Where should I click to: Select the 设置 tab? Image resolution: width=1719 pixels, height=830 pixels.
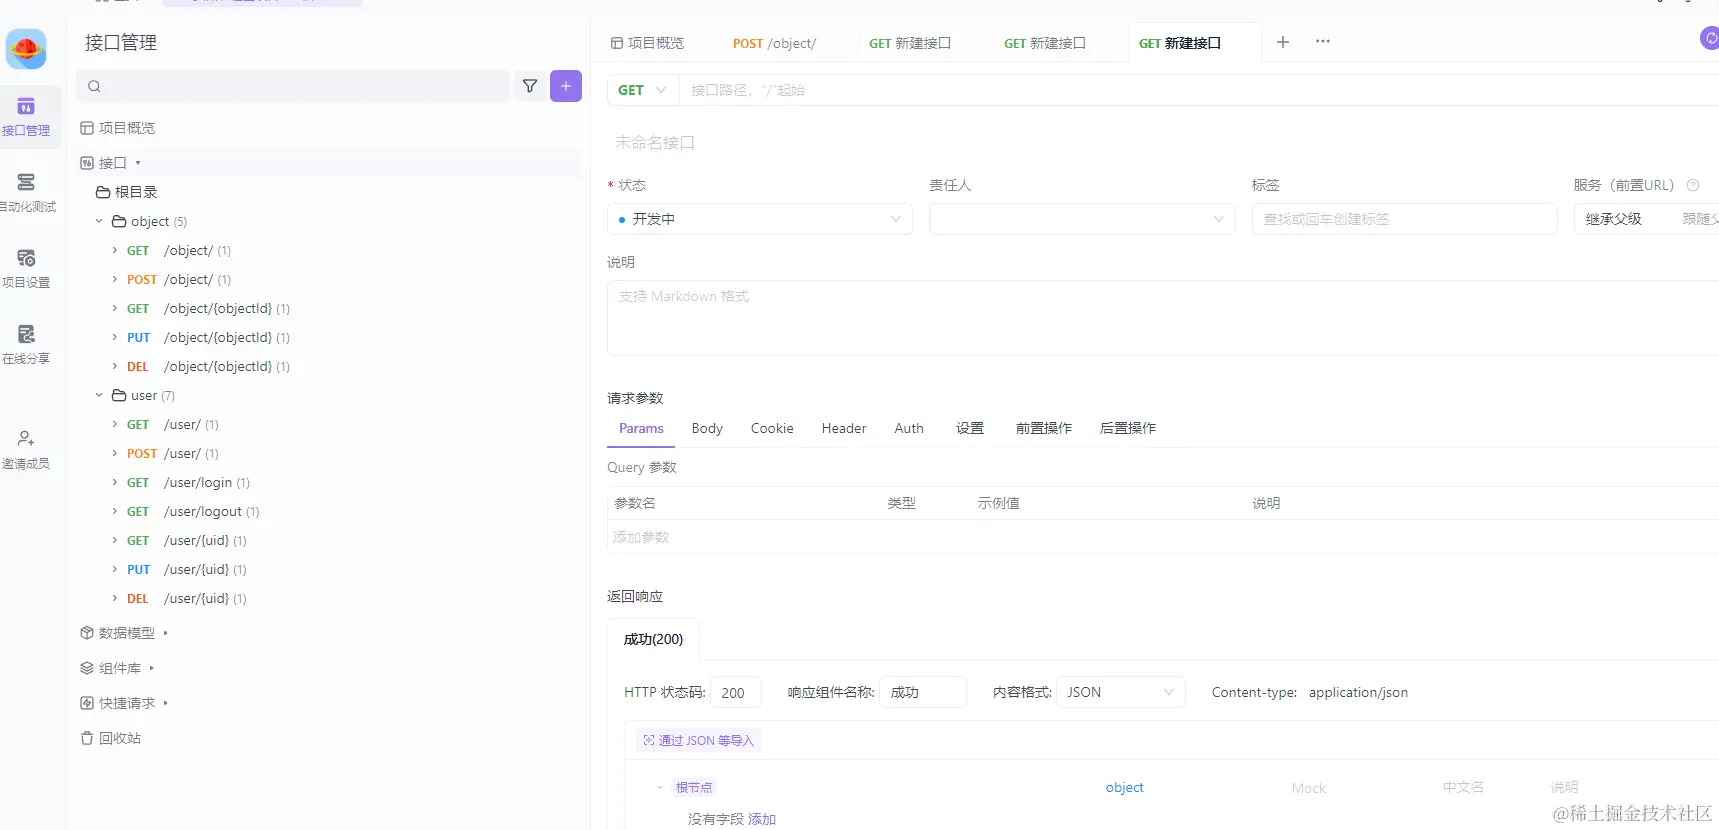point(970,428)
